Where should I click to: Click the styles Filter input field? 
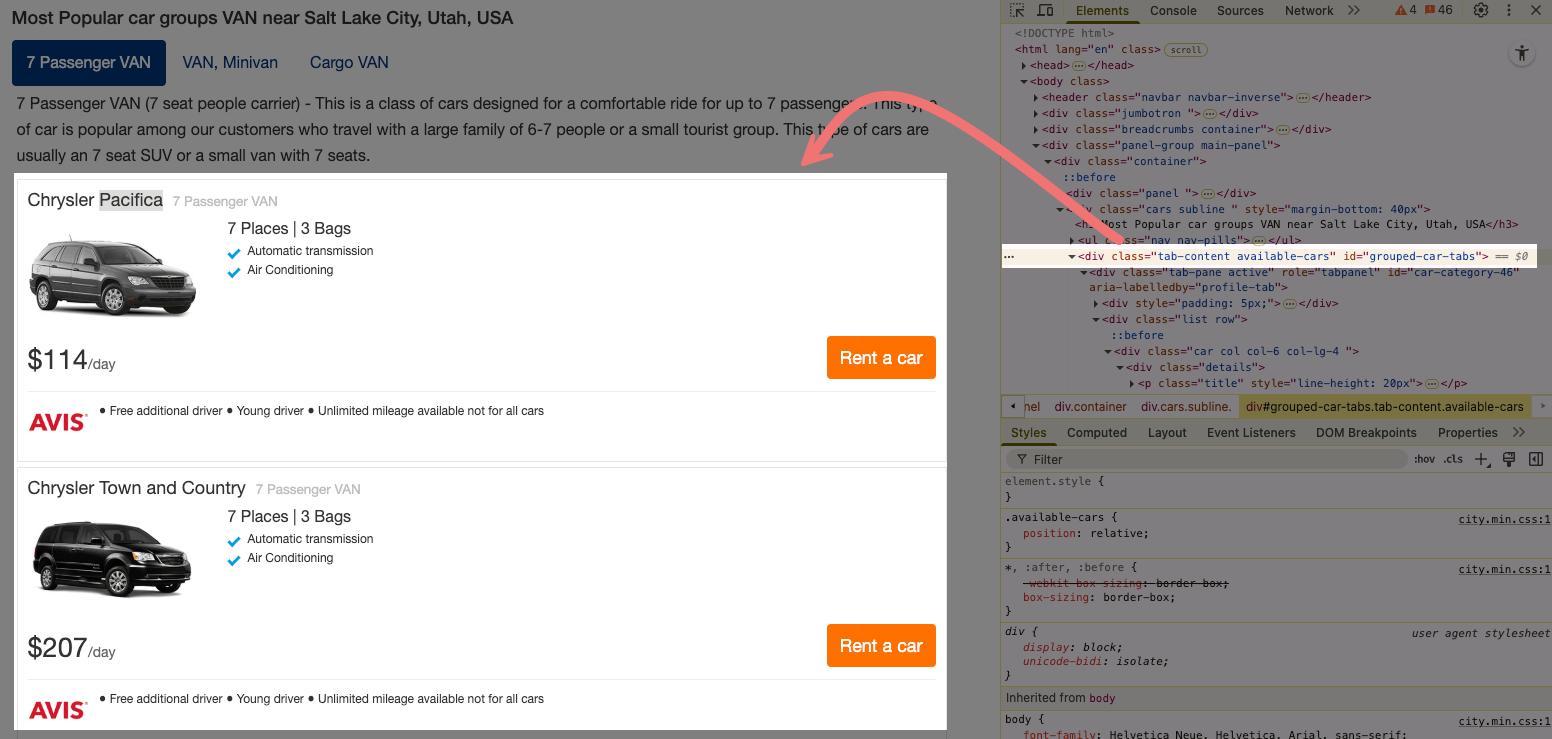coord(1210,460)
